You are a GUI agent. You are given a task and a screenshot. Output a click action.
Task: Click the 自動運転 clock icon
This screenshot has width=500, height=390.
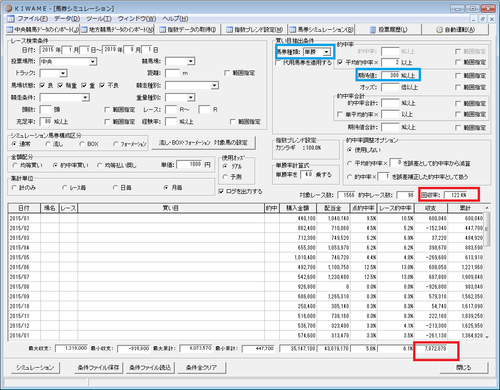(439, 30)
